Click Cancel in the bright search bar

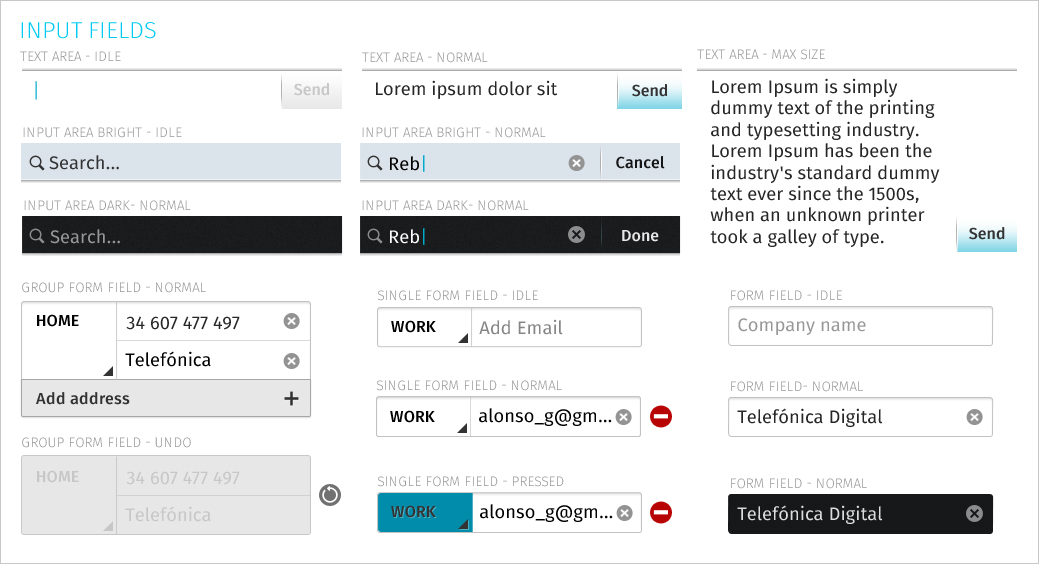coord(639,162)
